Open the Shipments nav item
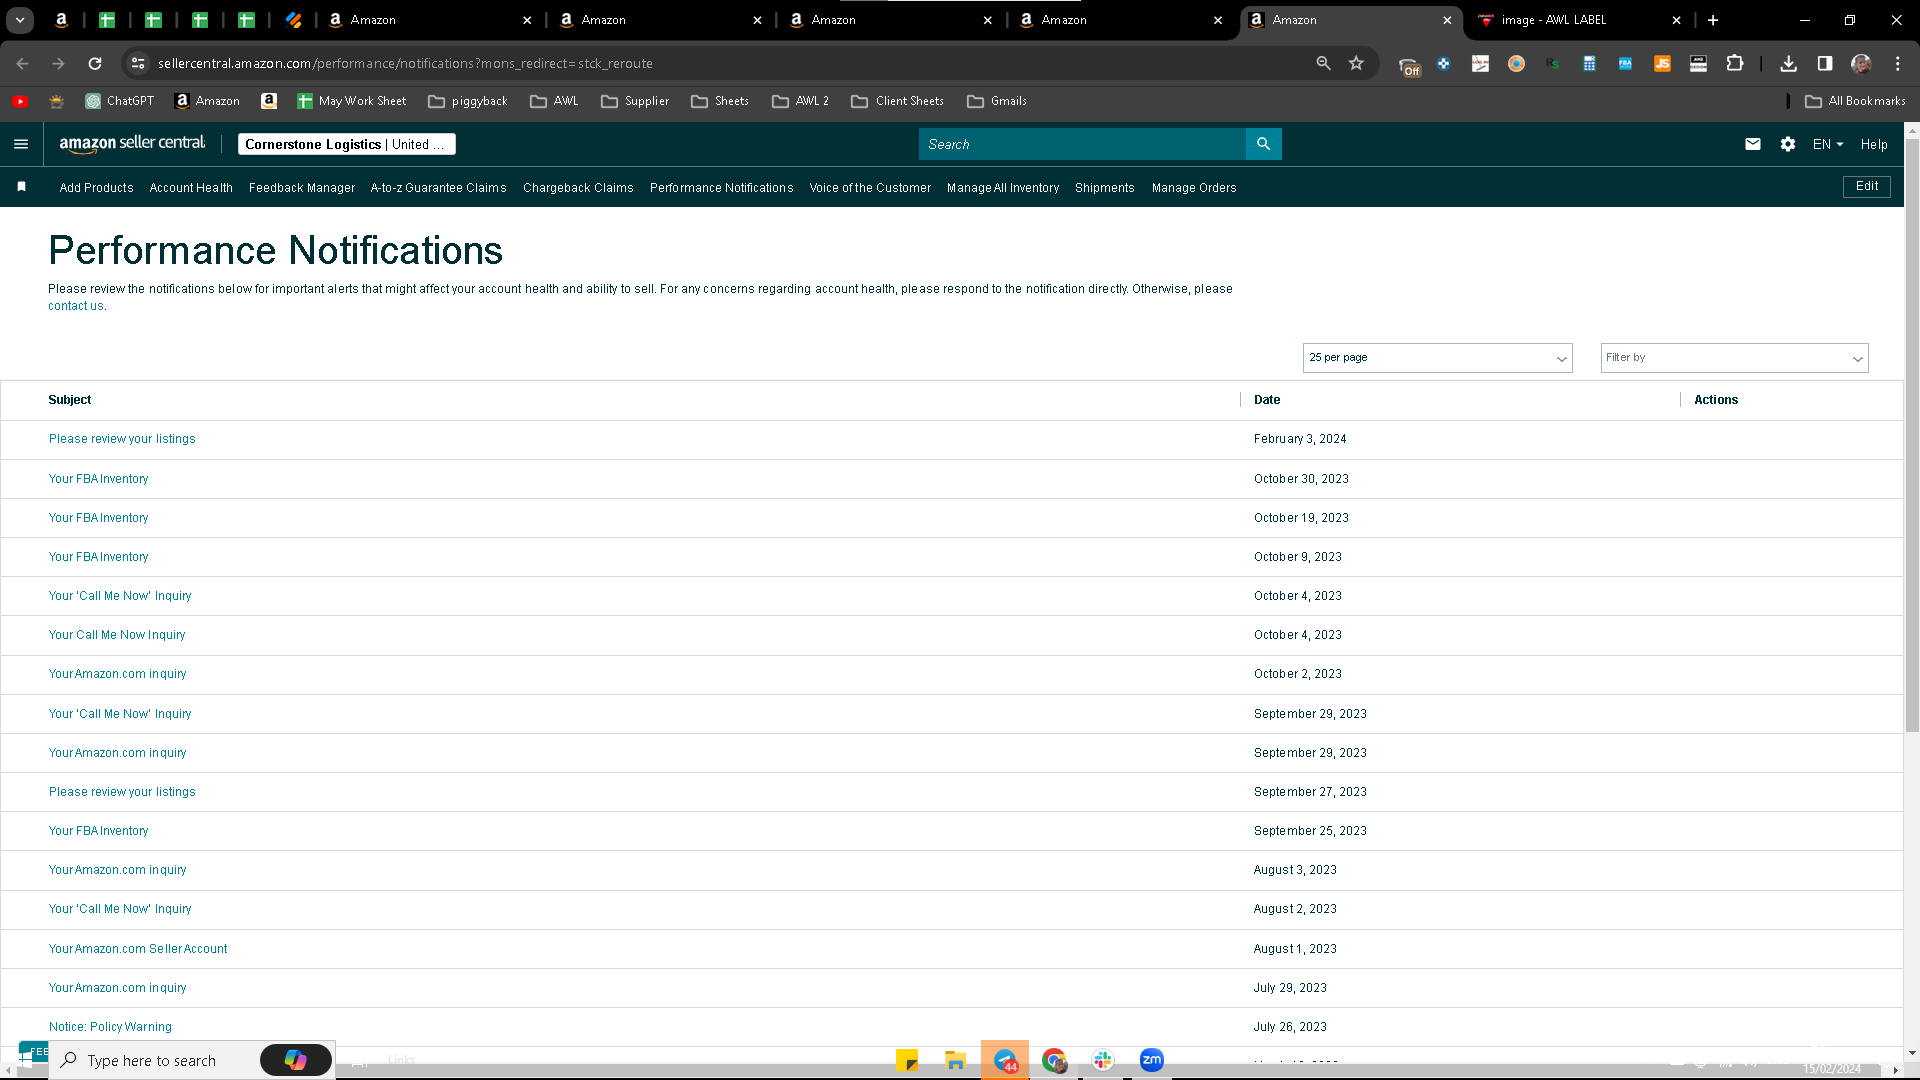This screenshot has height=1080, width=1920. tap(1104, 188)
